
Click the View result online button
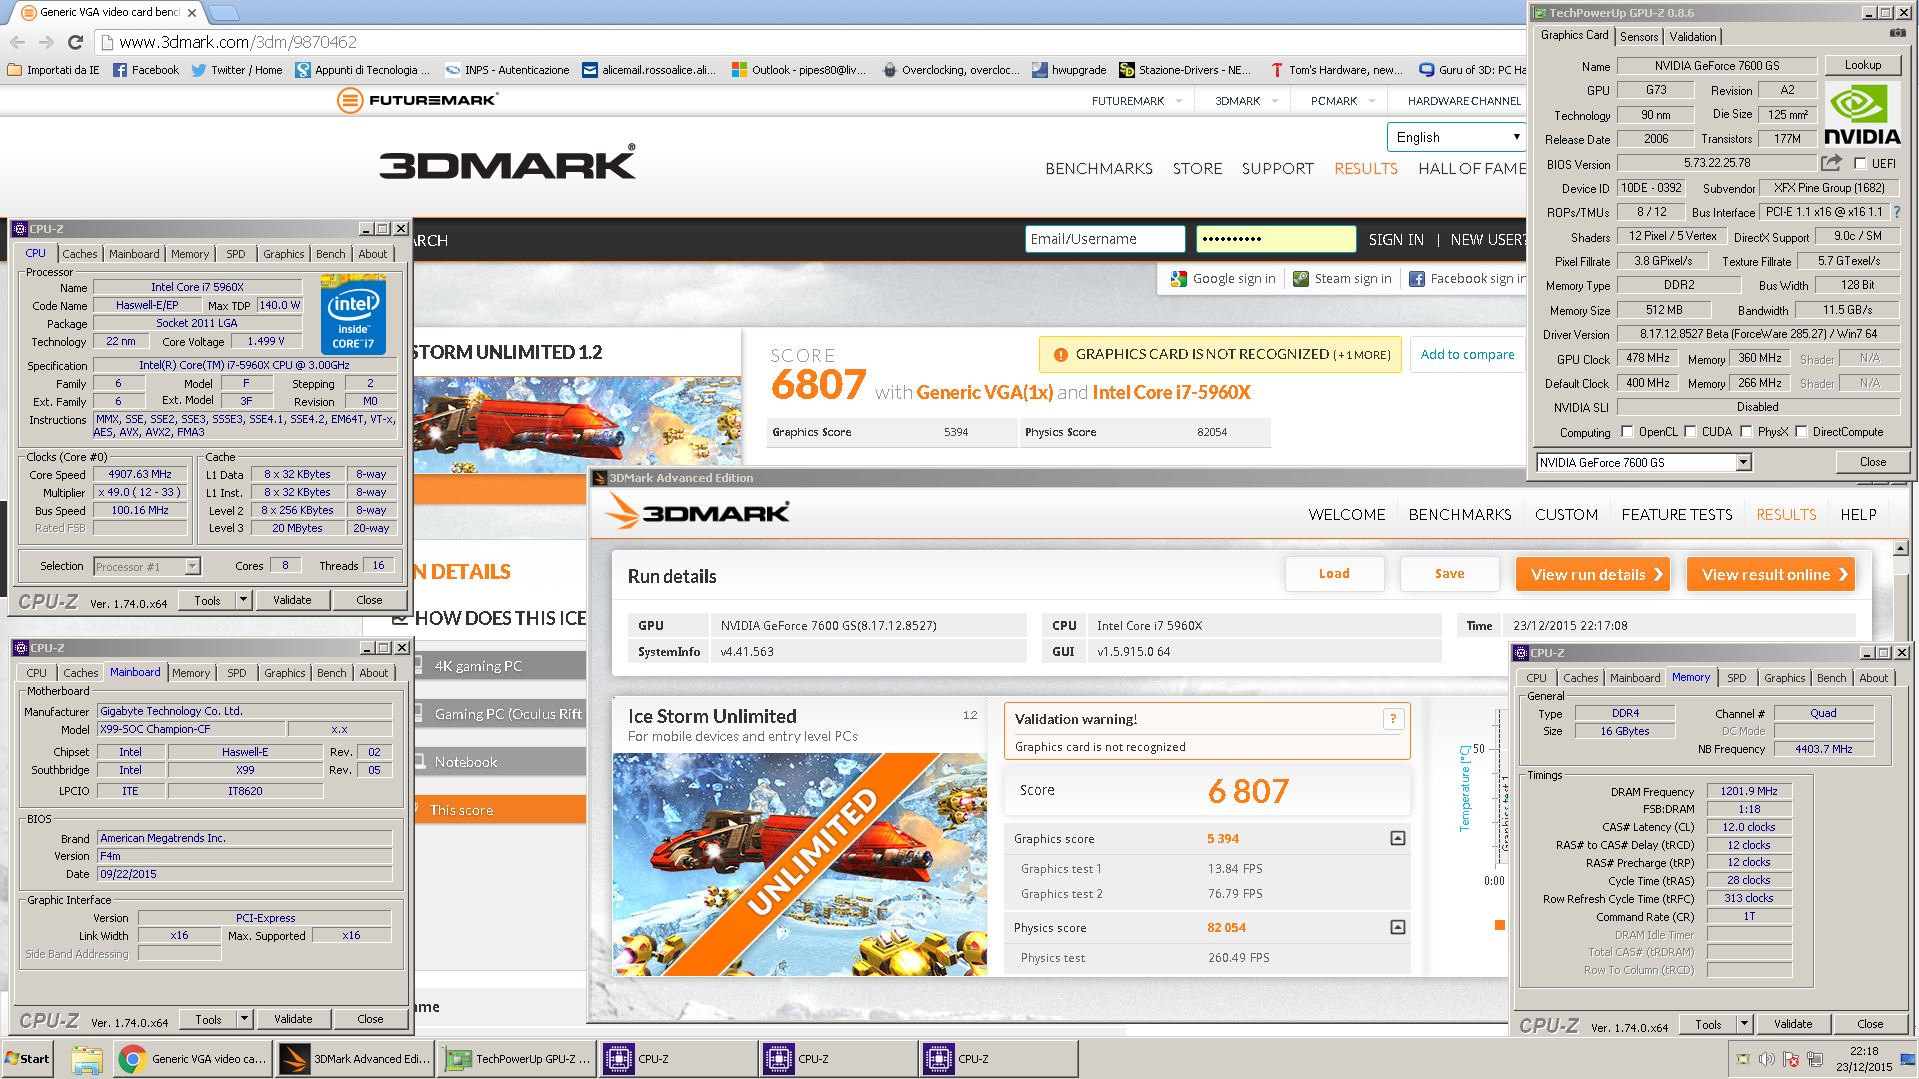(1771, 574)
